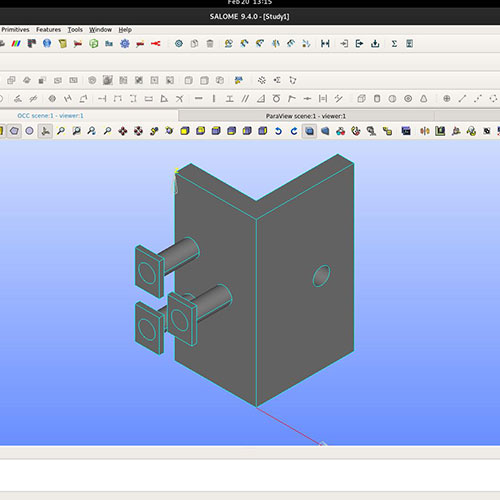Click the Fit All magnifier icon in viewer toolbar

(x=61, y=131)
